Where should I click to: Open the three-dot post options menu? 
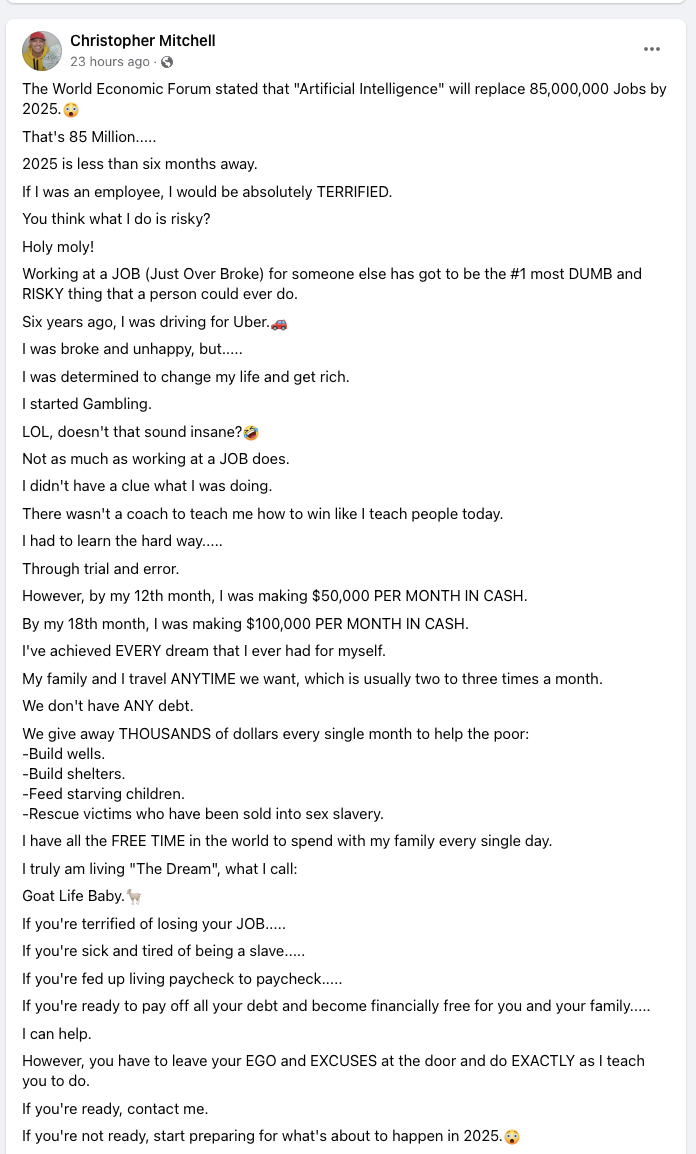pos(651,49)
